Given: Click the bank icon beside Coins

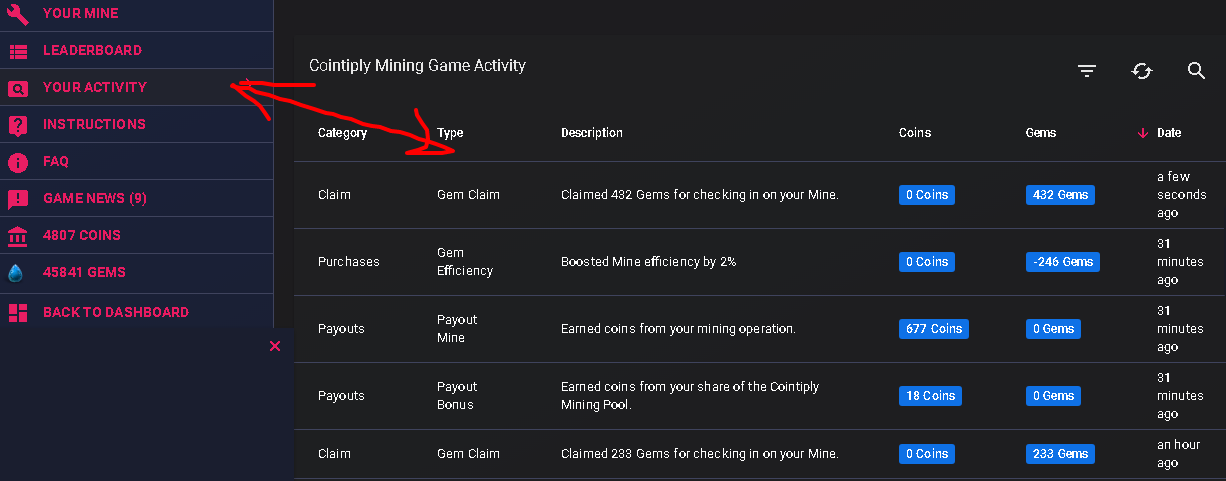Looking at the screenshot, I should tap(18, 236).
